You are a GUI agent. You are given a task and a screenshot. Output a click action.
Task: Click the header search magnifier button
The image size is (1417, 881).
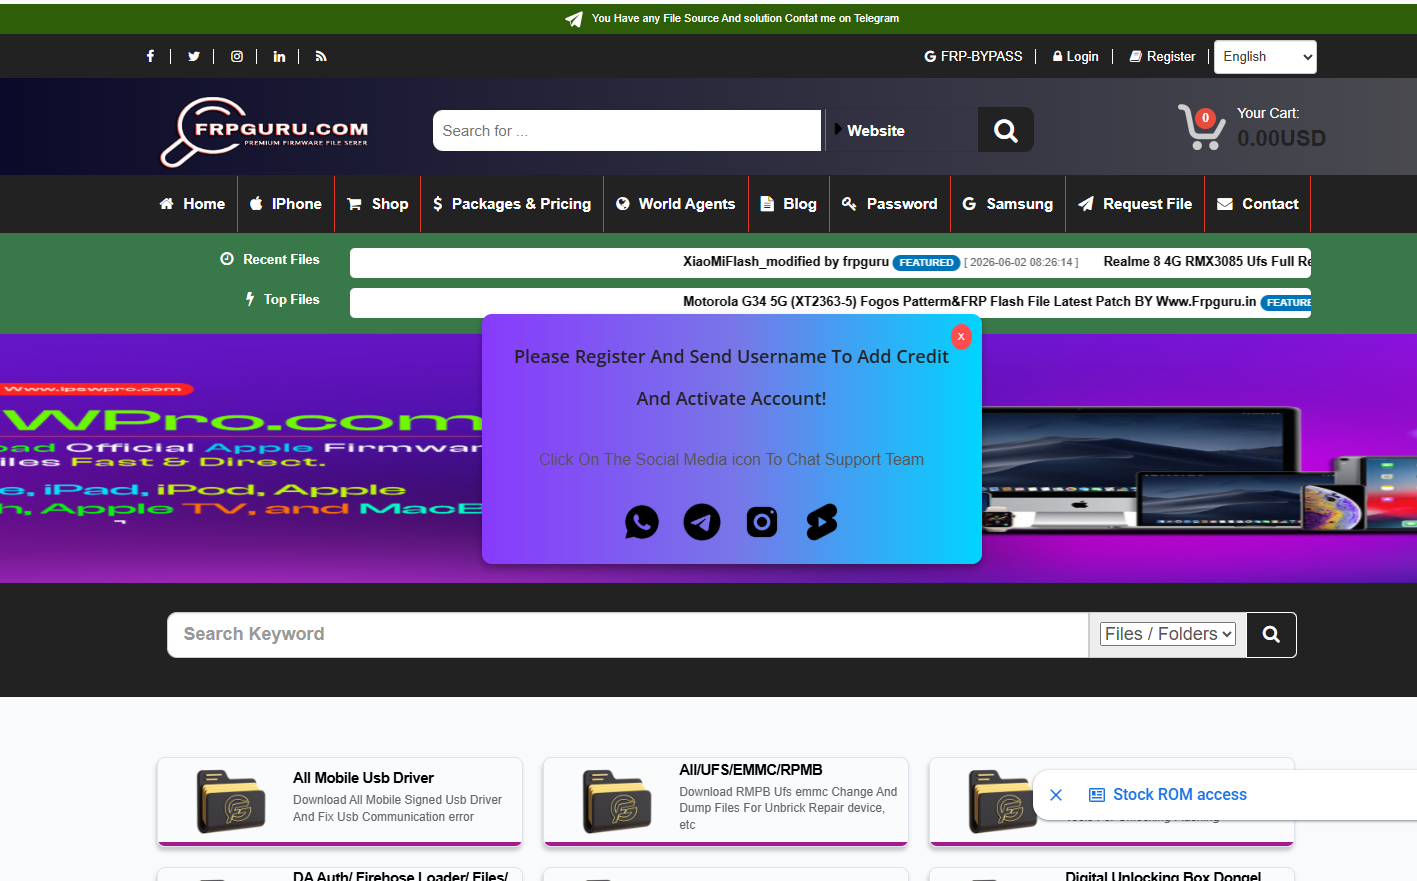click(x=1006, y=130)
